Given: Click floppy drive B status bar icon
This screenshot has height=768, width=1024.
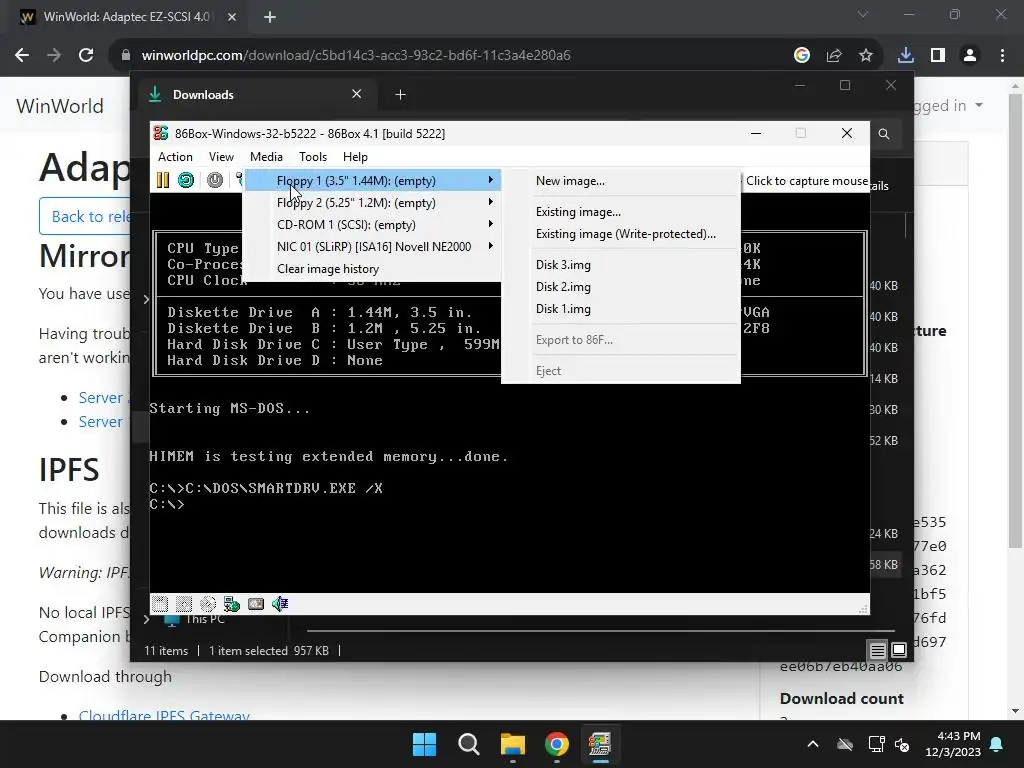Looking at the screenshot, I should (184, 604).
